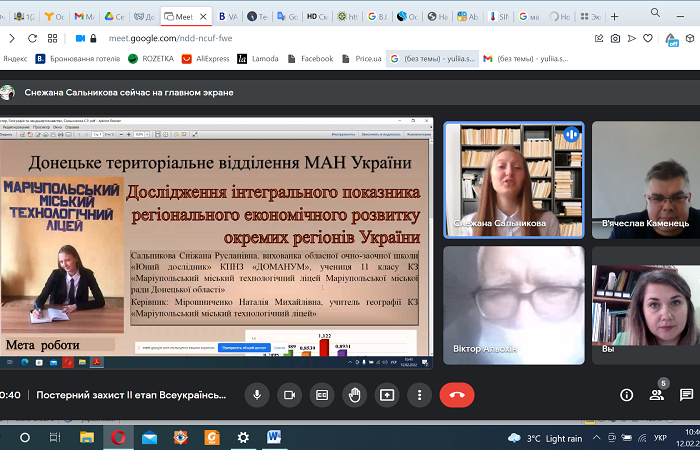Viewport: 700px width, 450px height.
Task: Open Opera browser from taskbar
Action: [118, 438]
